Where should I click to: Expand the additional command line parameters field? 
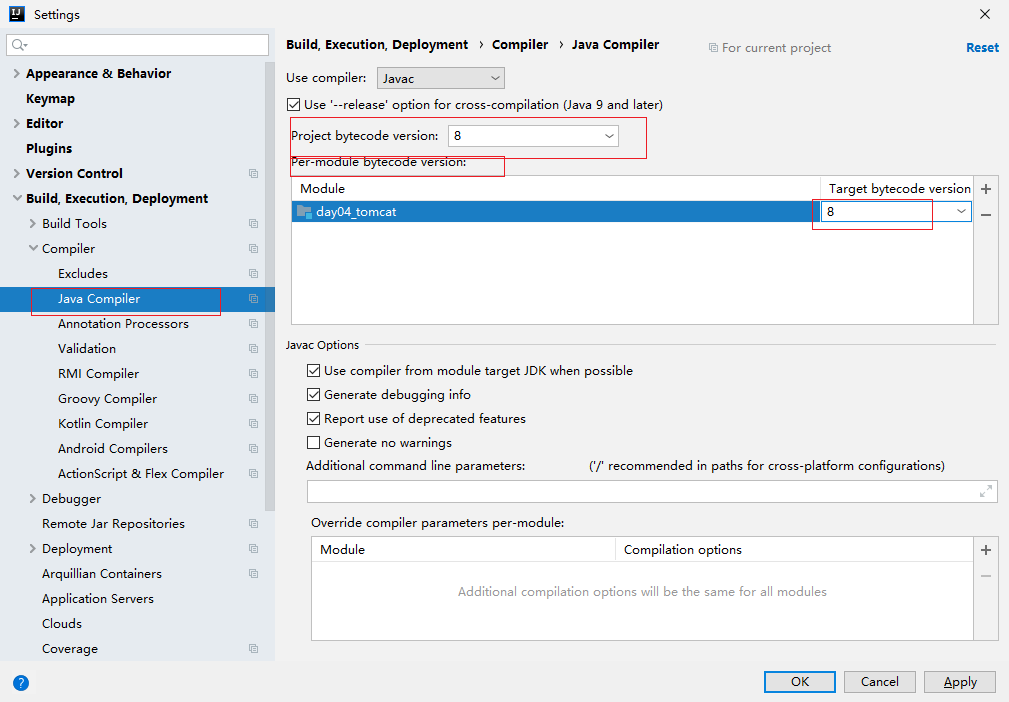[x=986, y=491]
